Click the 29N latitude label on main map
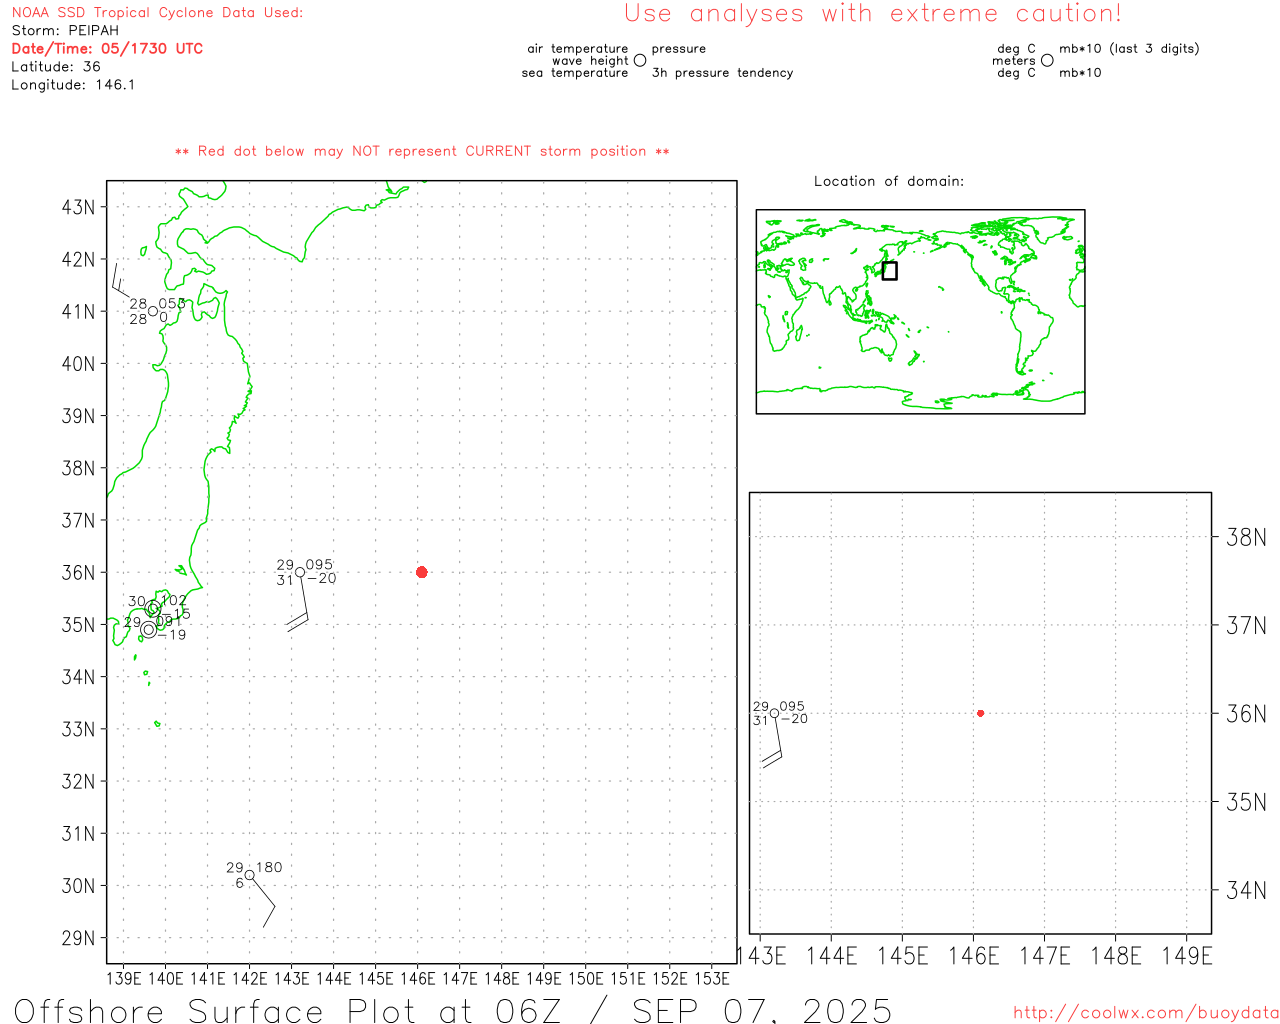Viewport: 1280px width, 1024px height. (x=78, y=938)
